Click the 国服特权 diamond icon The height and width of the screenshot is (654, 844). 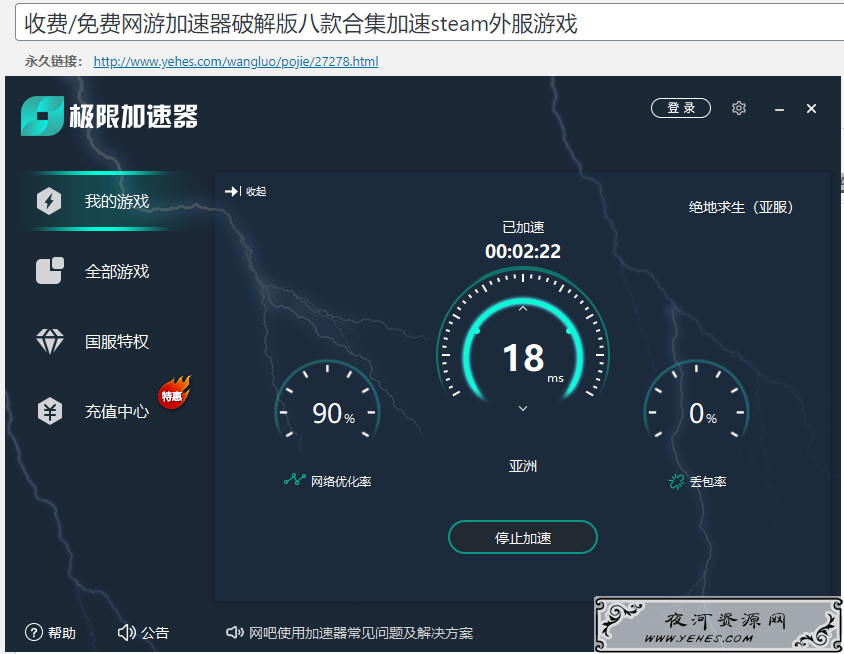click(x=50, y=341)
